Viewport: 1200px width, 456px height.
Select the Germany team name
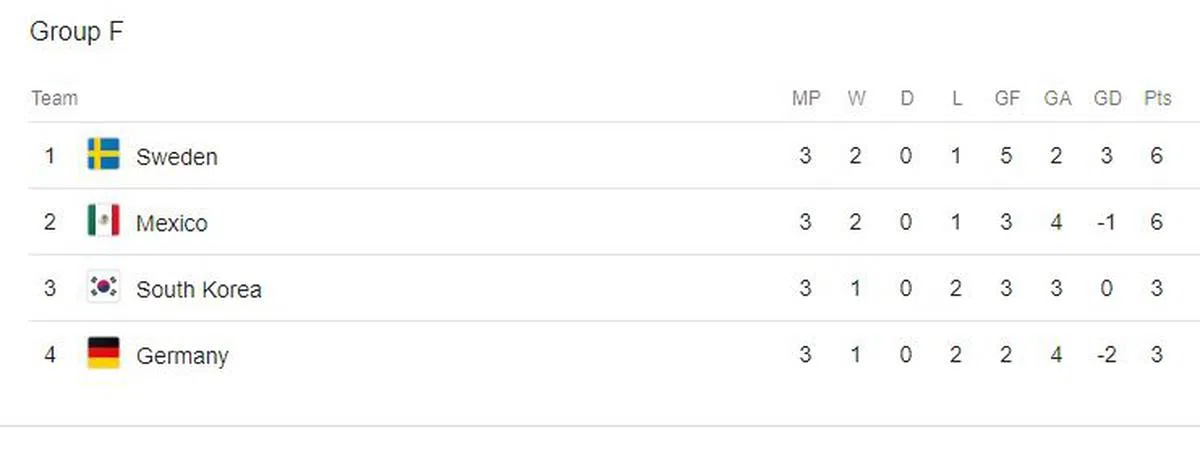click(182, 355)
